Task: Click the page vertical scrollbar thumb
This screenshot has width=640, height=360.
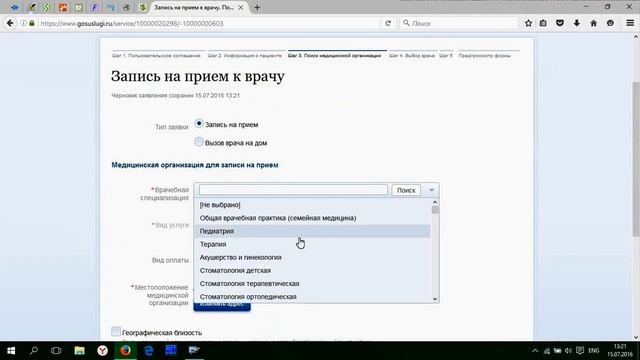Action: coord(636,158)
